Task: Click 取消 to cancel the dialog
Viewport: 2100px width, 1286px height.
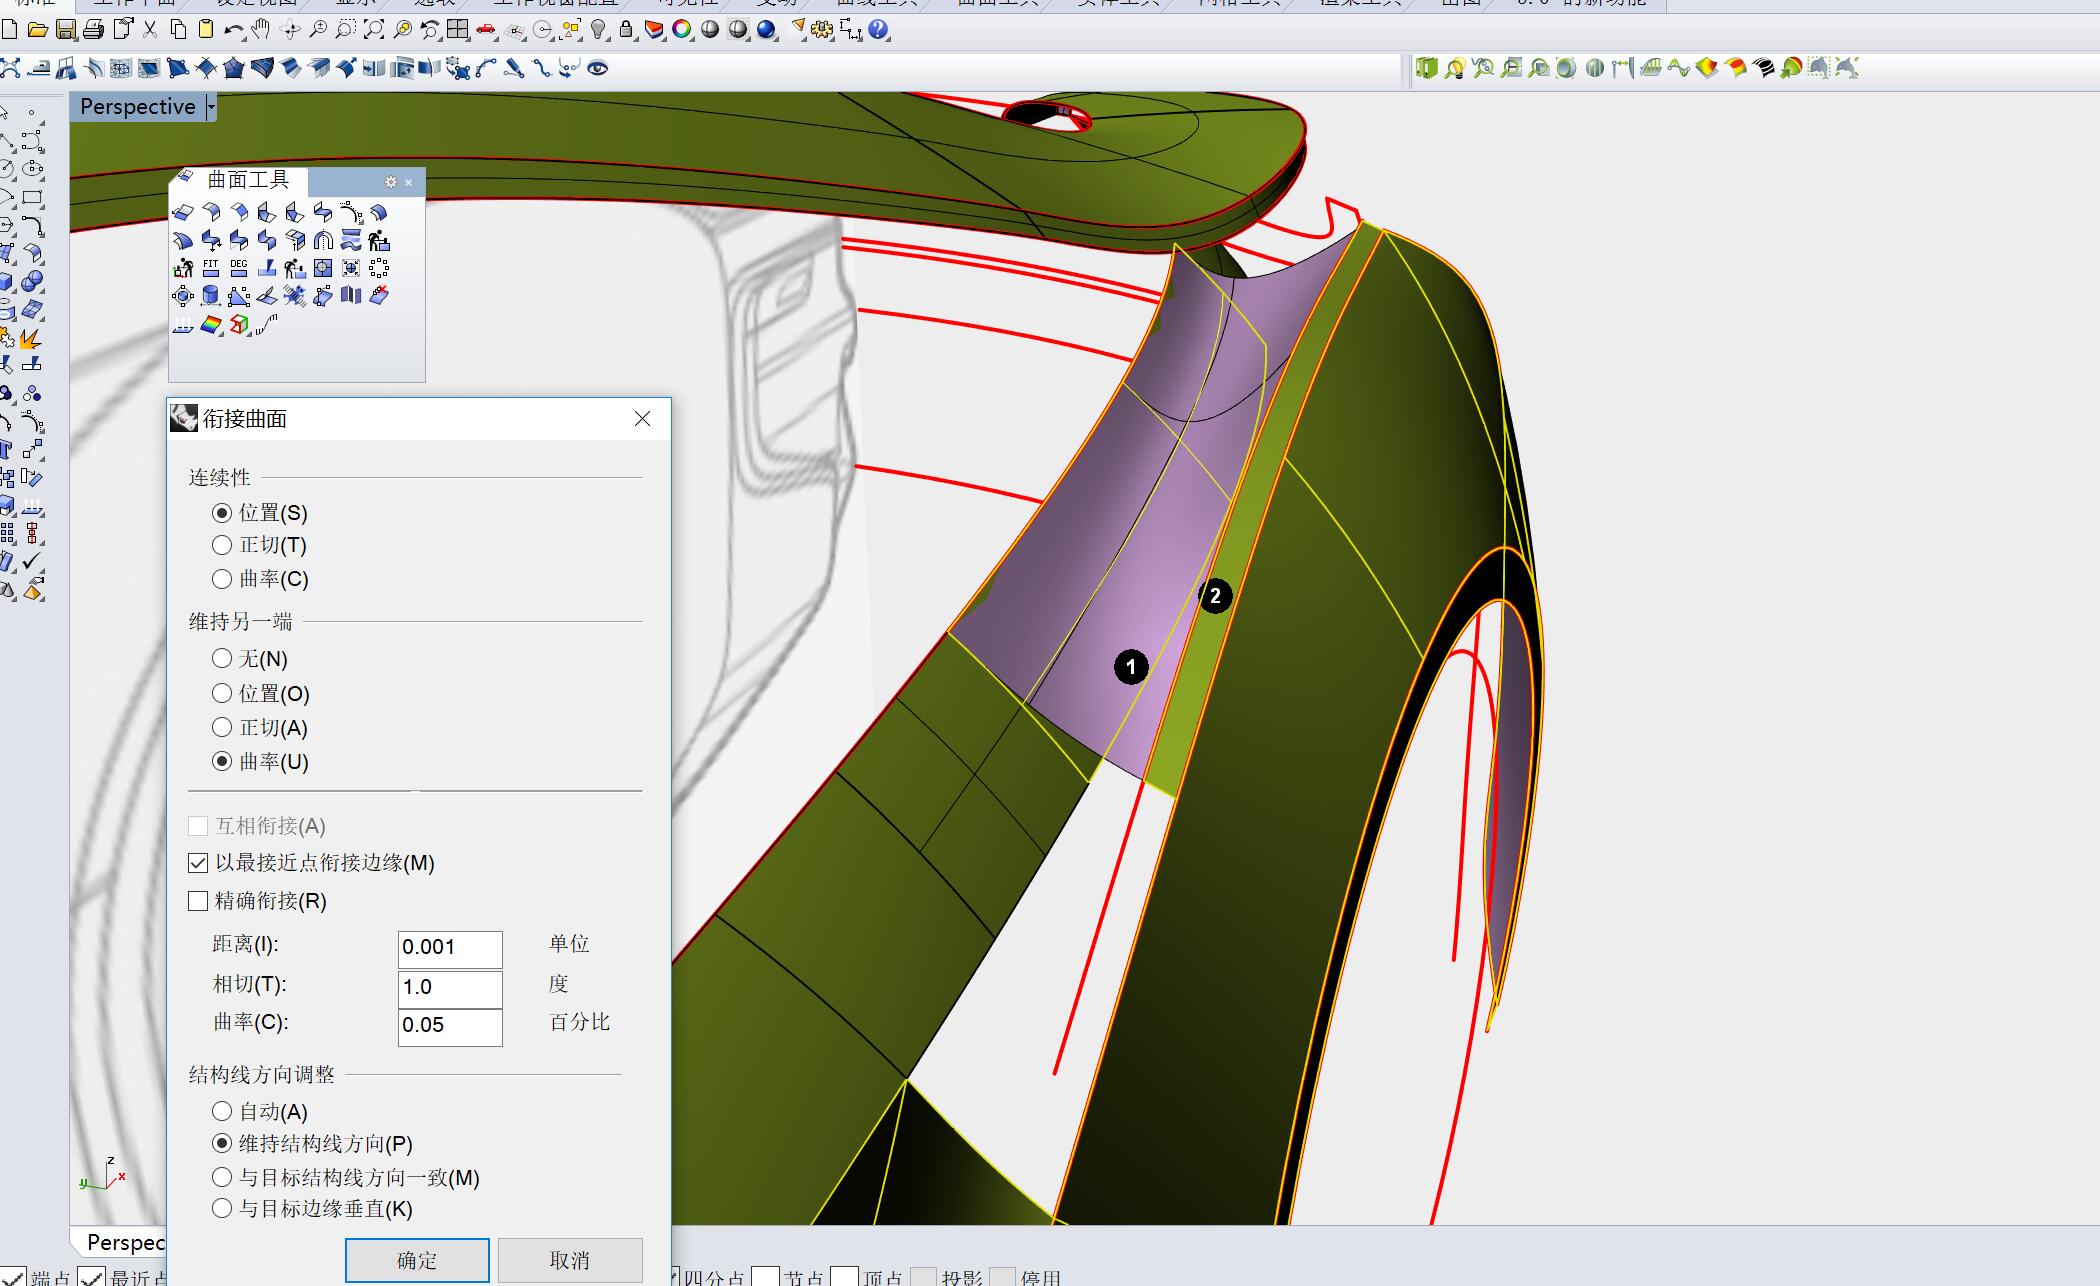Action: tap(570, 1260)
